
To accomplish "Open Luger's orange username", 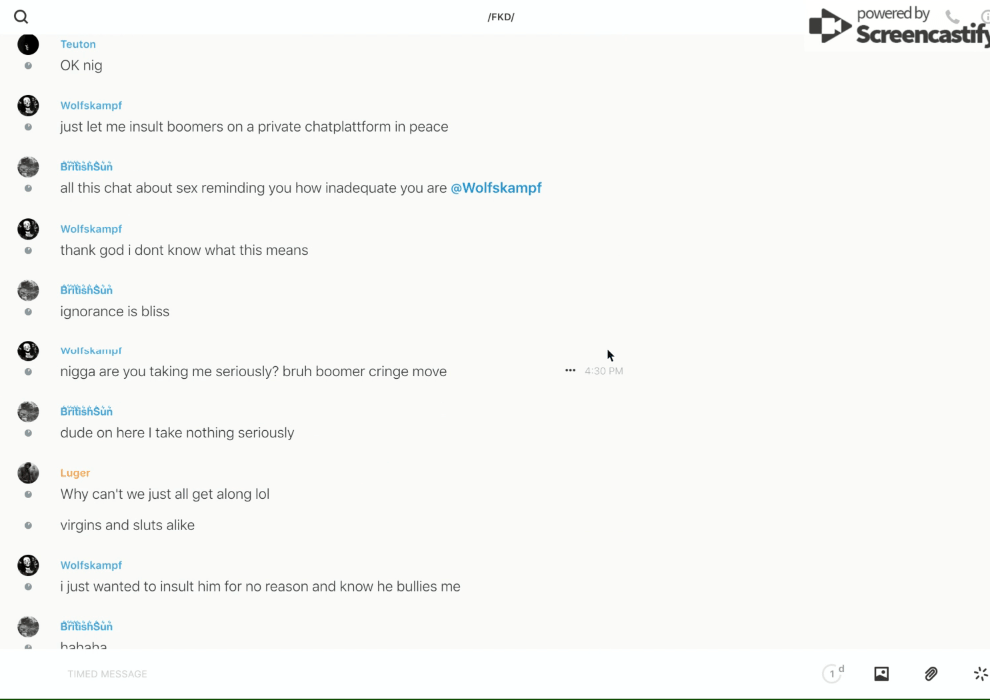I will (75, 473).
